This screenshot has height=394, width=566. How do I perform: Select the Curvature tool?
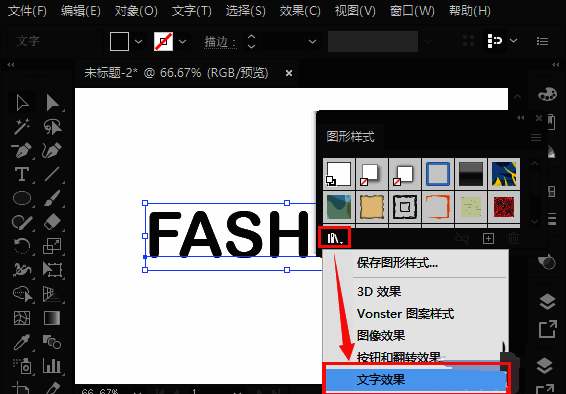pos(52,150)
